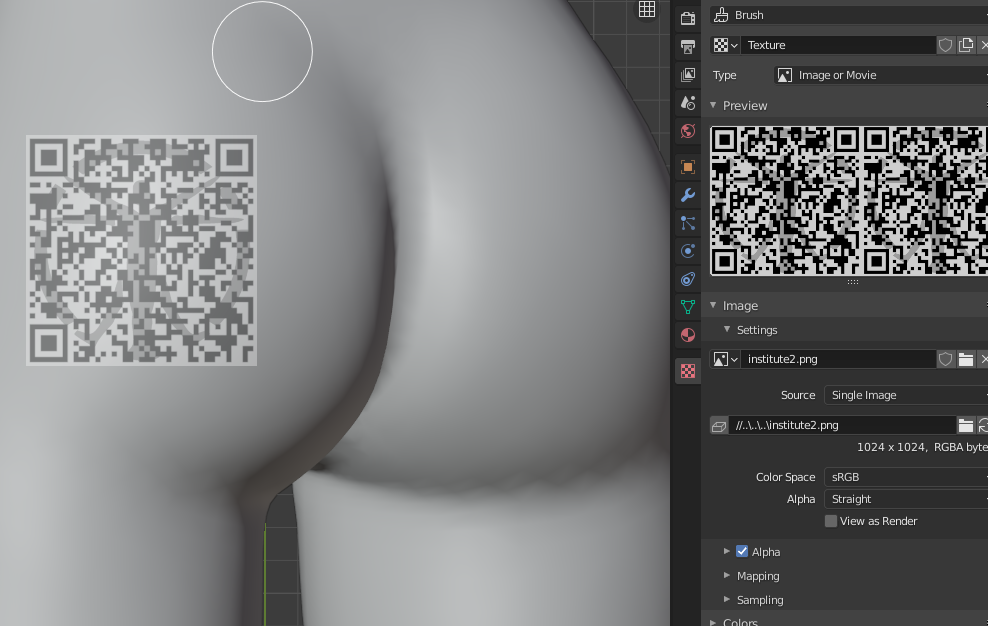988x626 pixels.
Task: Open the Alpha mode dropdown set to Straight
Action: 906,499
